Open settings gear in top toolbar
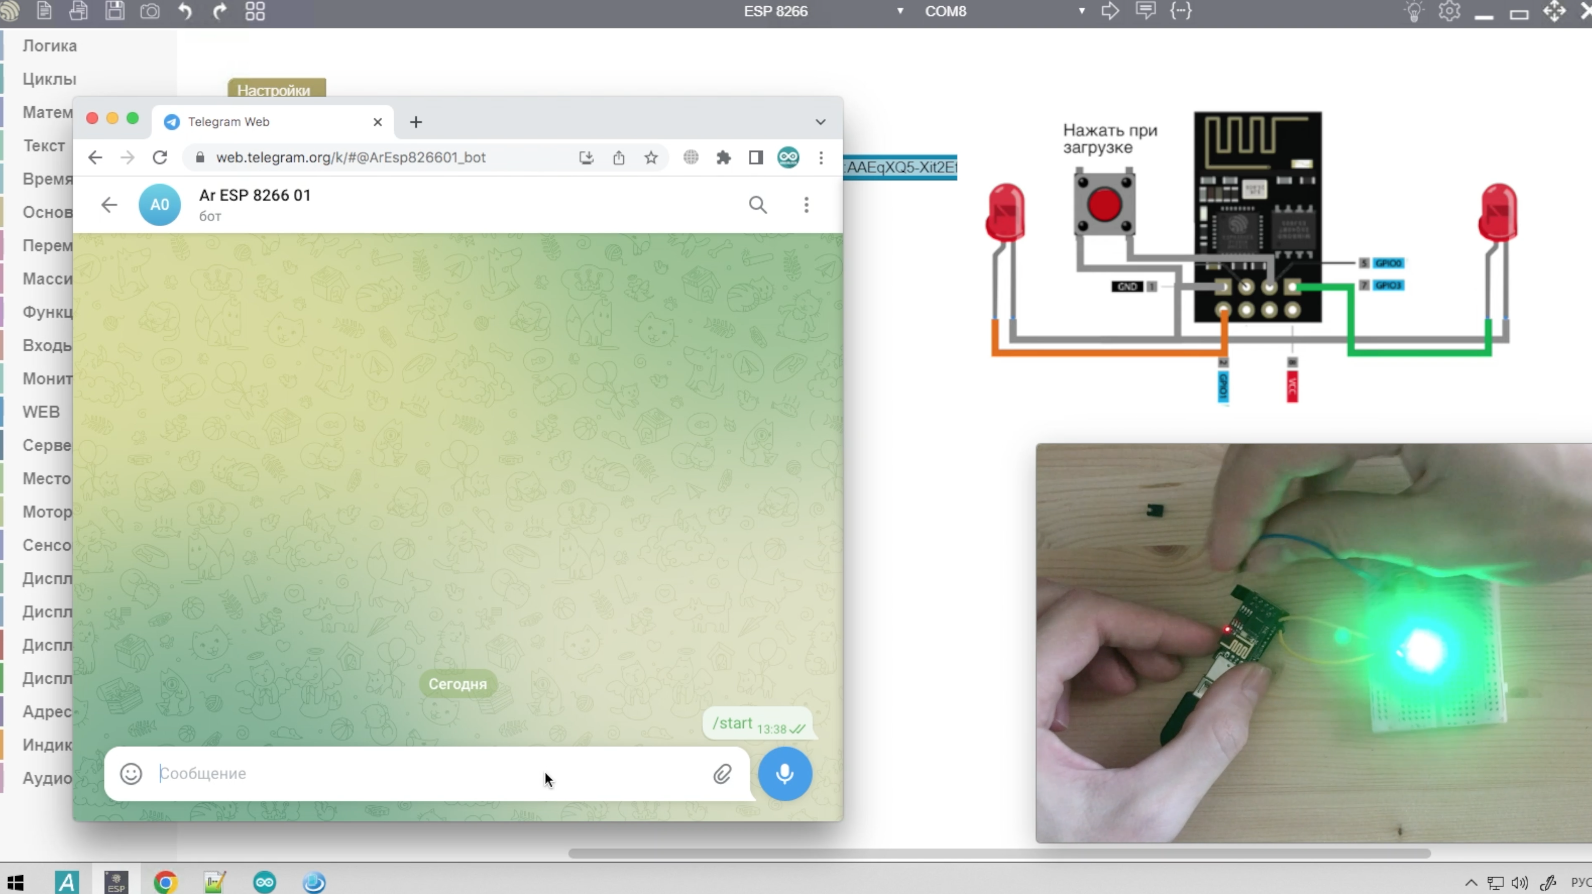1592x894 pixels. tap(1449, 11)
